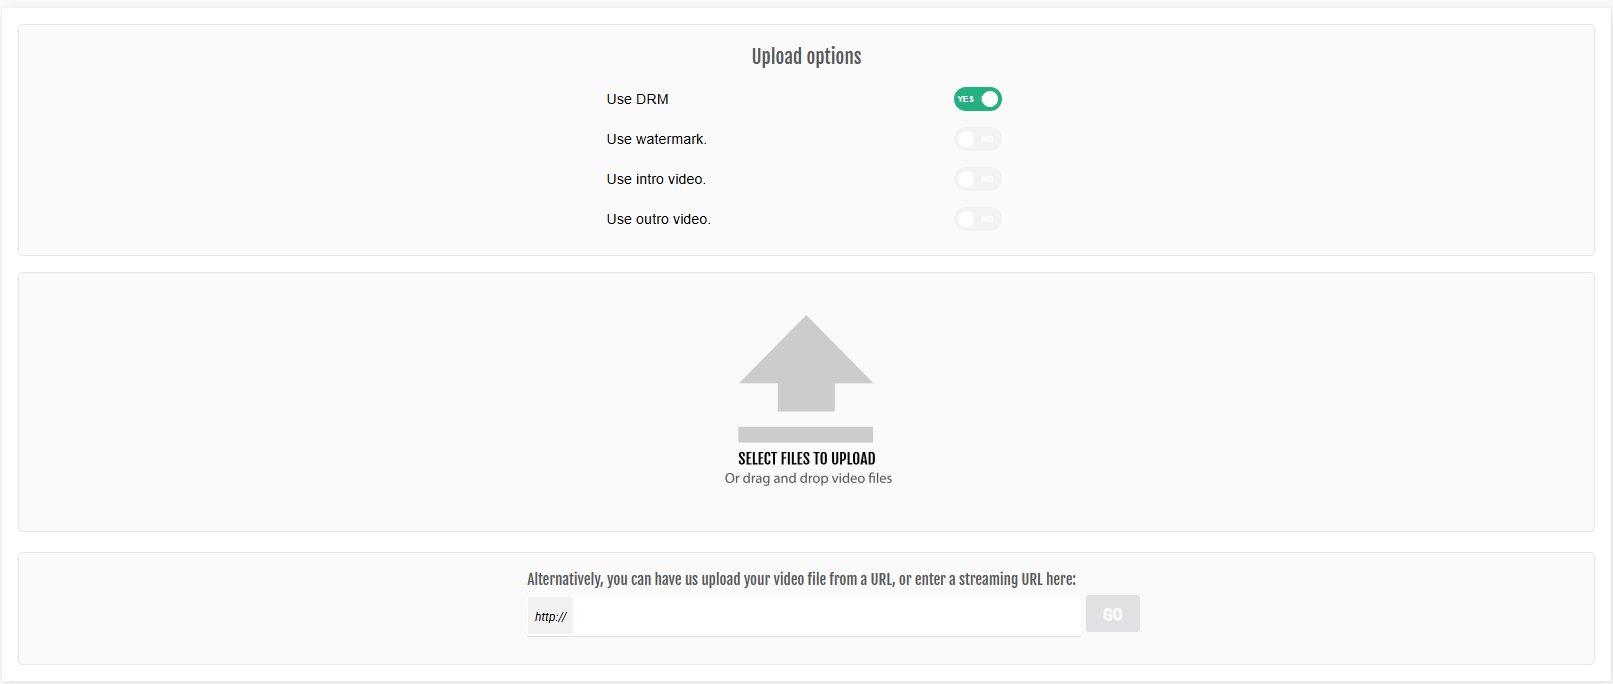This screenshot has width=1613, height=684.
Task: Click the 'Upload options' heading
Action: click(x=807, y=56)
